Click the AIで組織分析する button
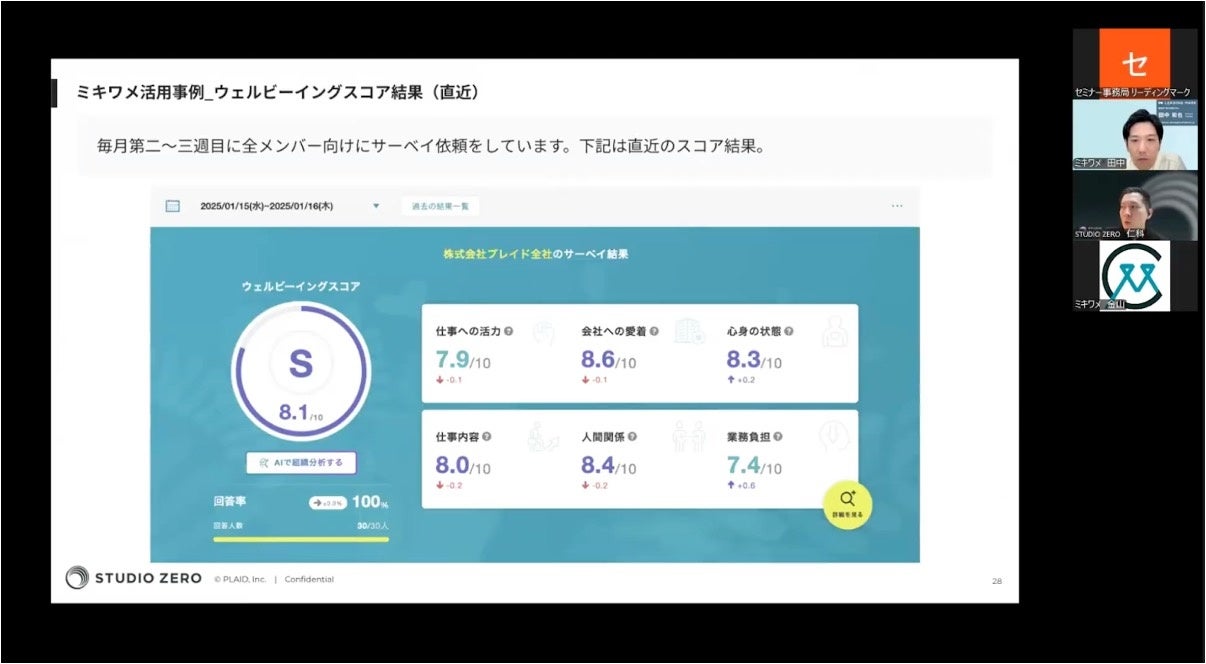The height and width of the screenshot is (664, 1206). point(301,462)
